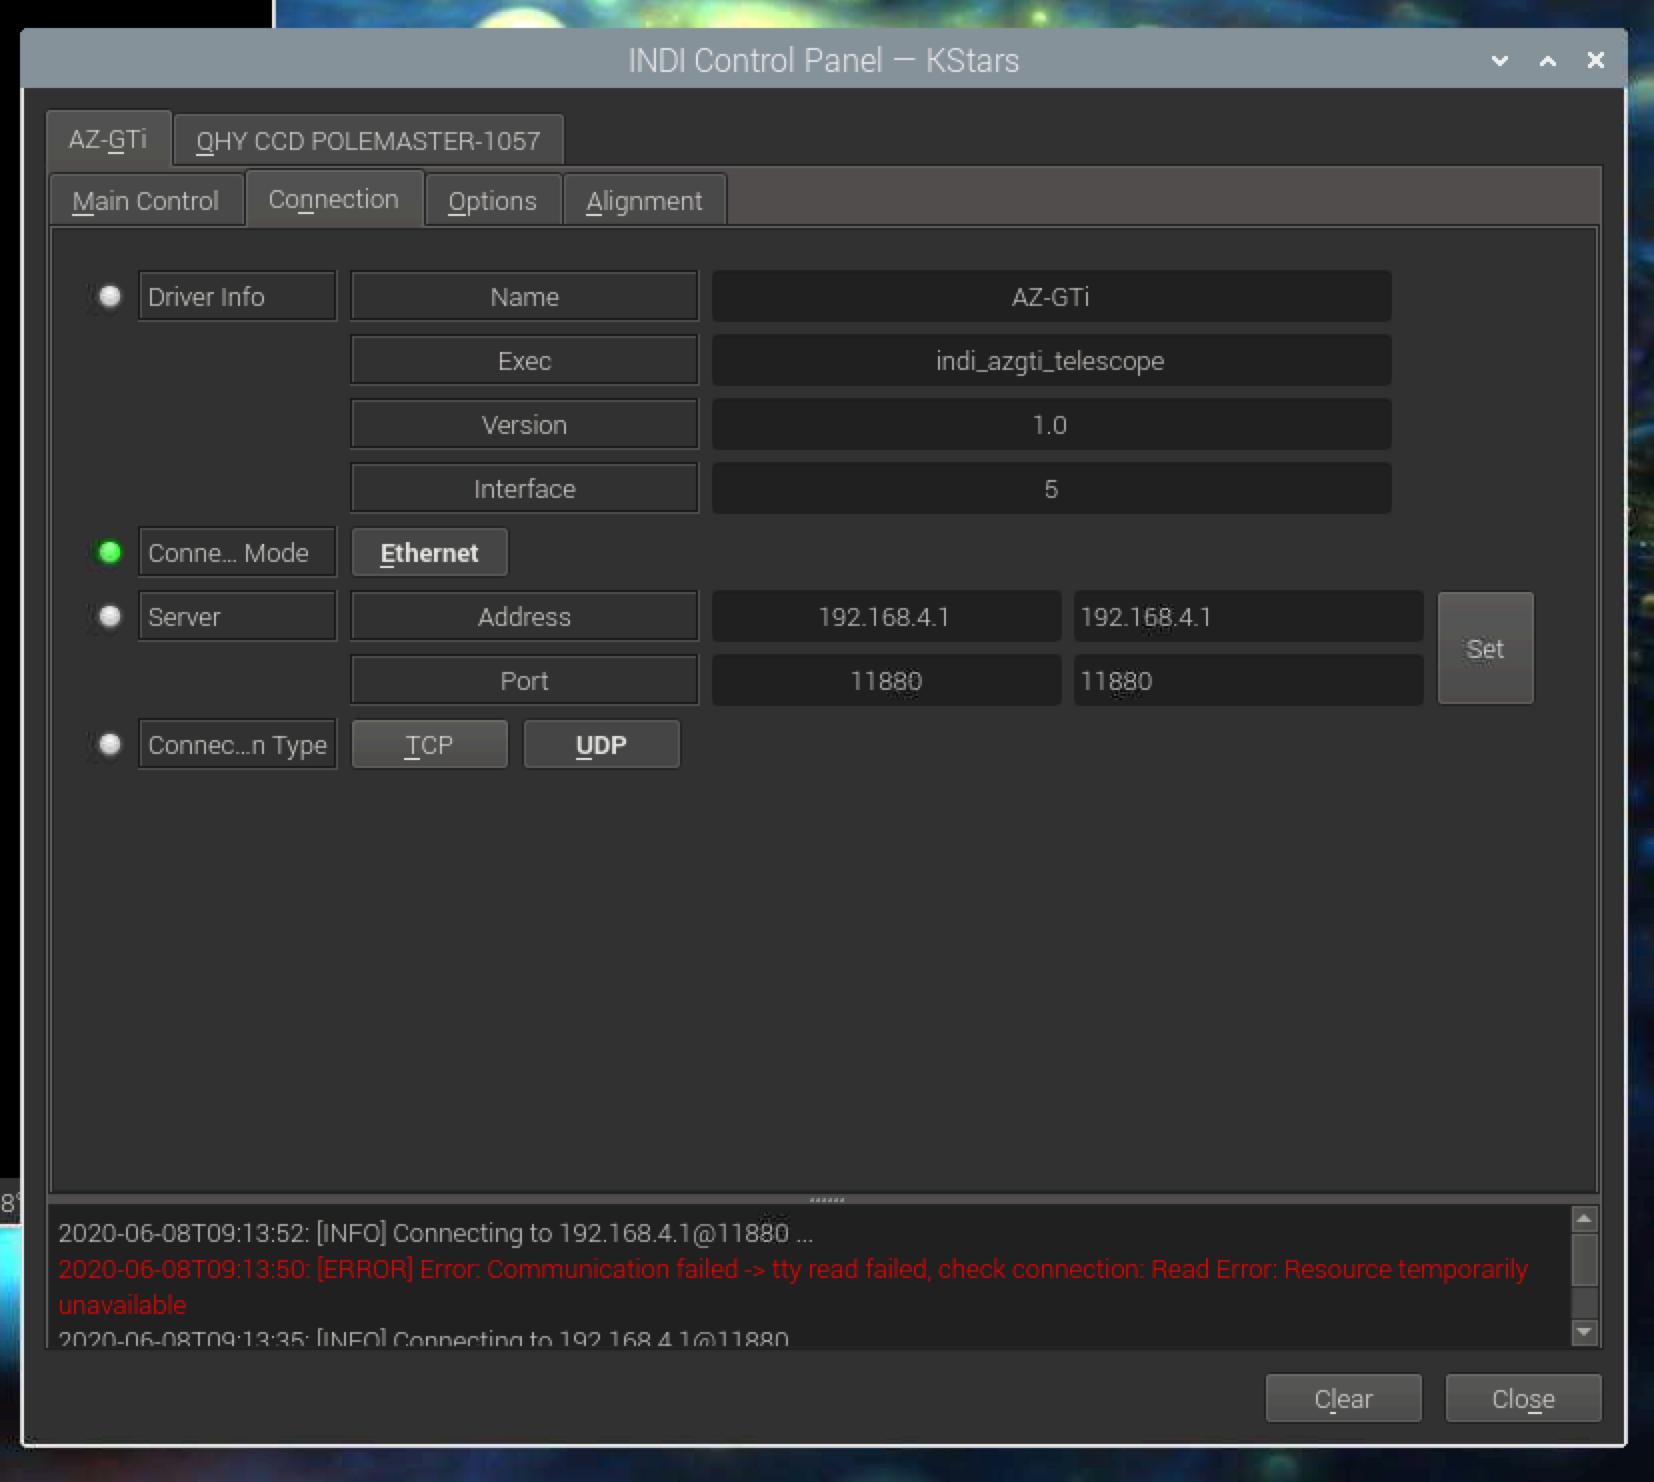This screenshot has width=1654, height=1482.
Task: Click the red ERROR communication failed log line
Action: [792, 1287]
